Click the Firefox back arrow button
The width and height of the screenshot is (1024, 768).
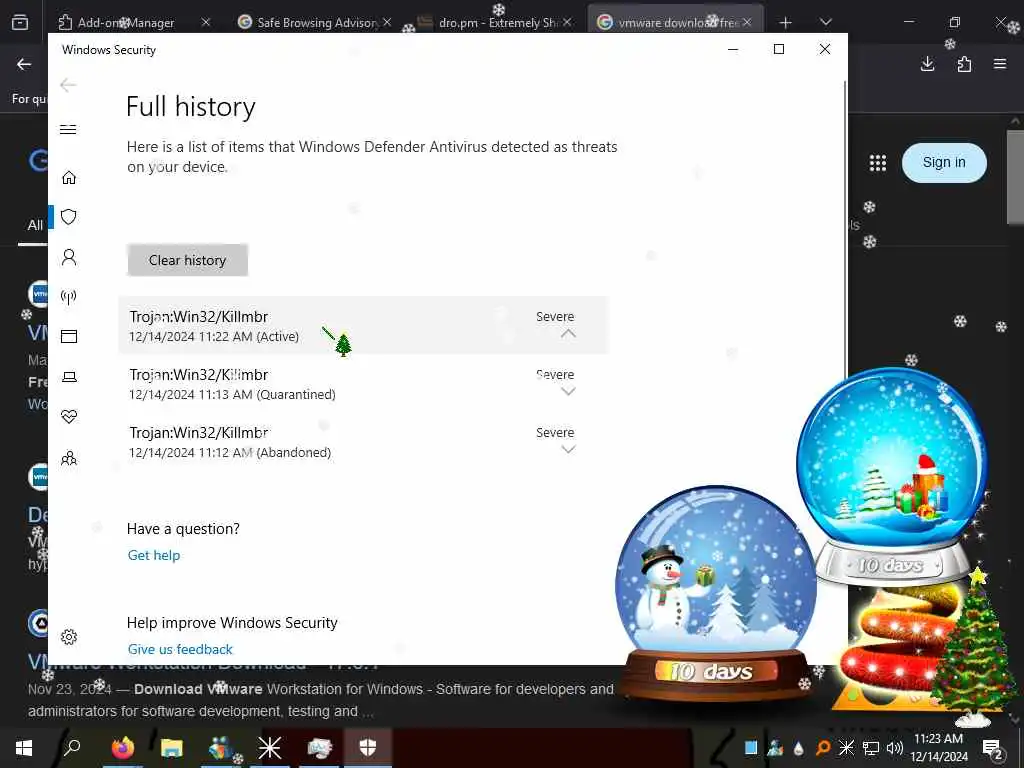tap(24, 64)
